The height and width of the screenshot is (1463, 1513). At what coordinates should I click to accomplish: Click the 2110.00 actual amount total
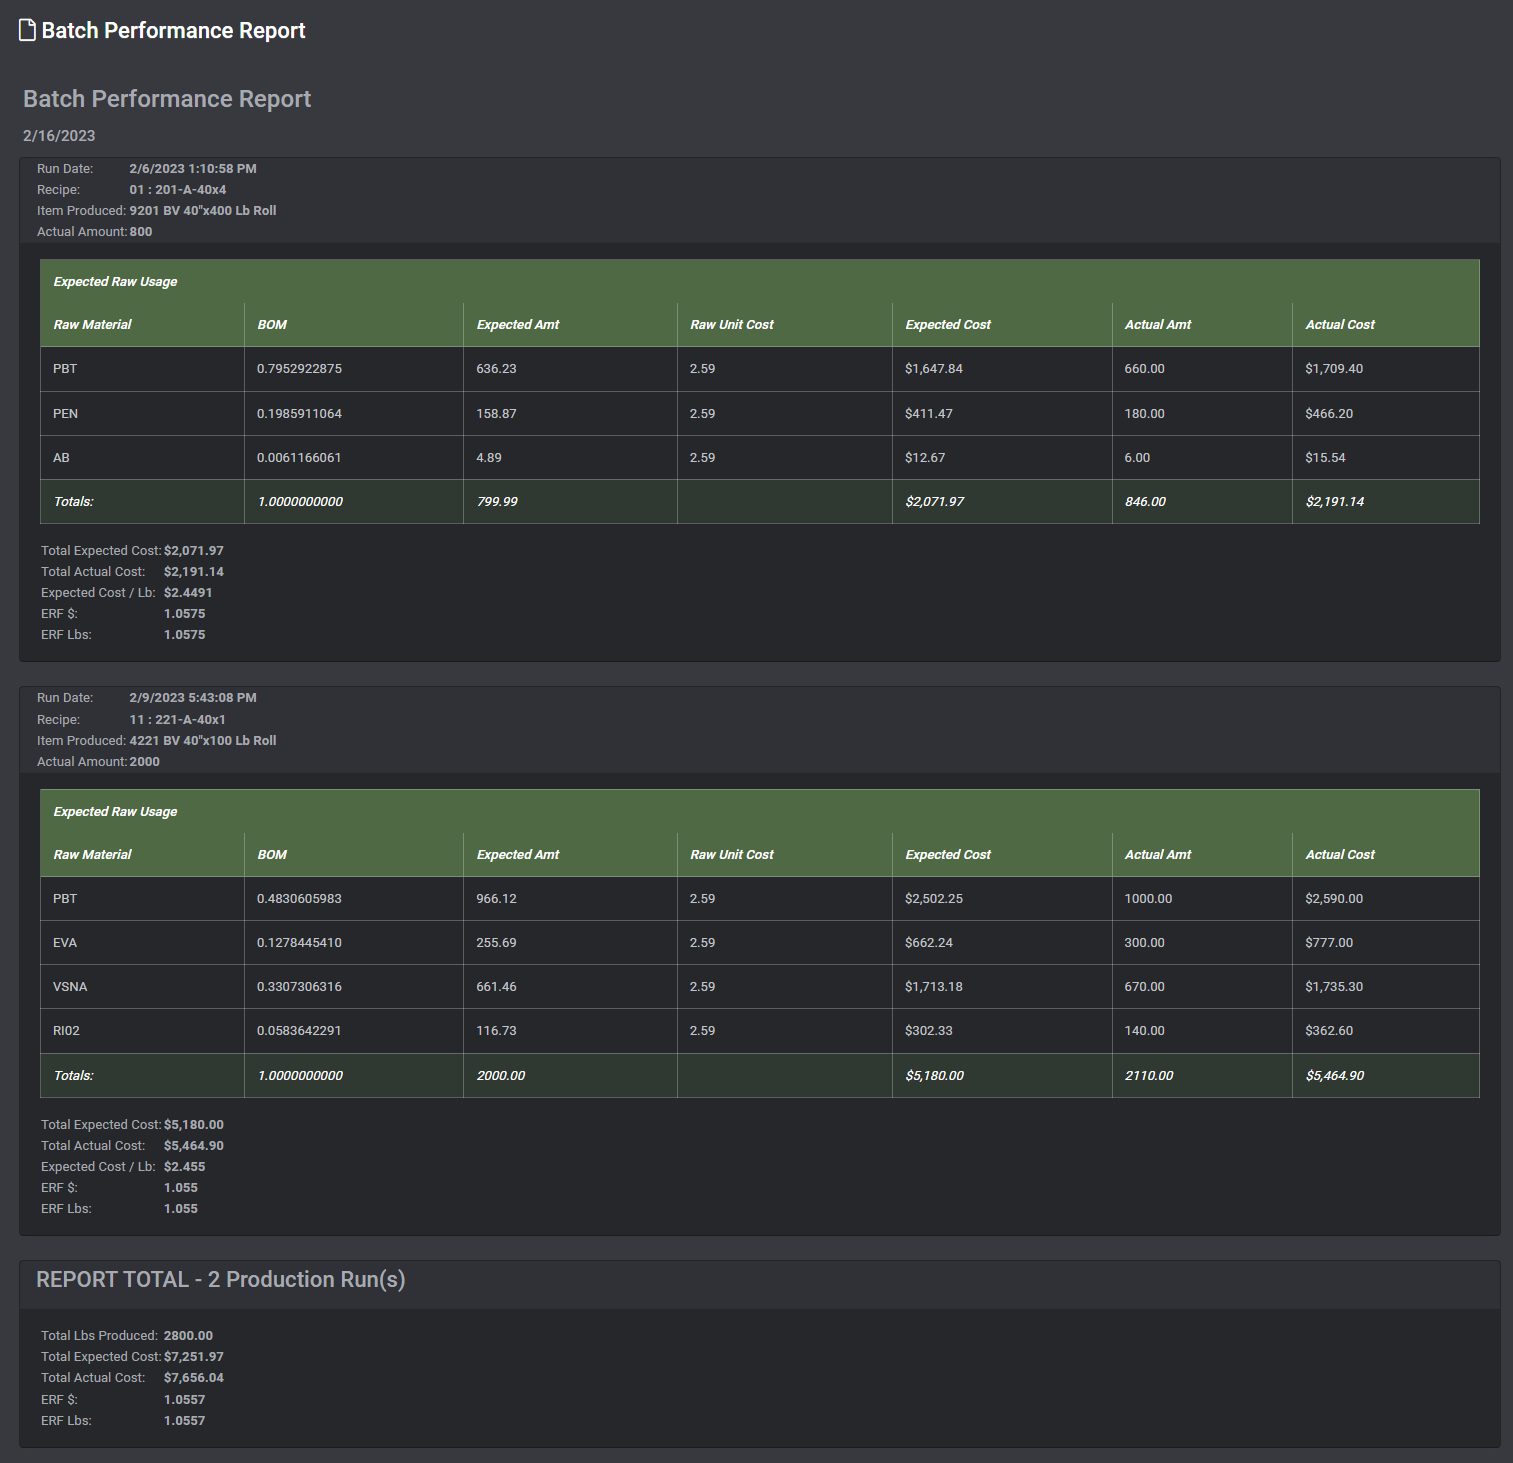(x=1148, y=1076)
